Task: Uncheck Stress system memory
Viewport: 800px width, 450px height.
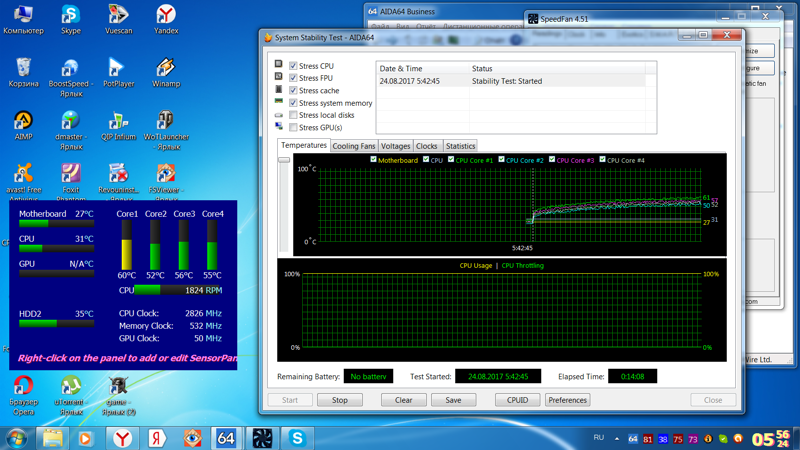Action: pyautogui.click(x=293, y=103)
